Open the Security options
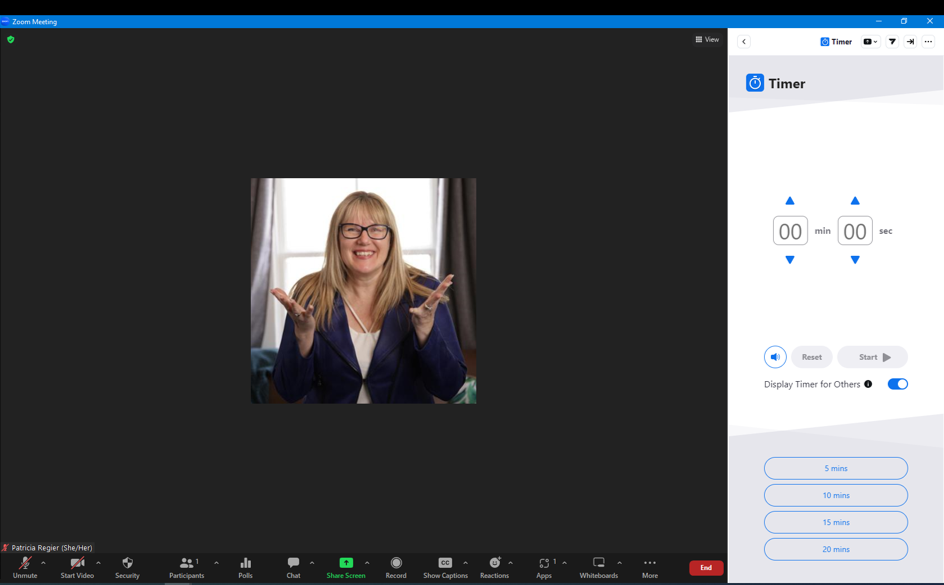The width and height of the screenshot is (944, 585). (127, 567)
